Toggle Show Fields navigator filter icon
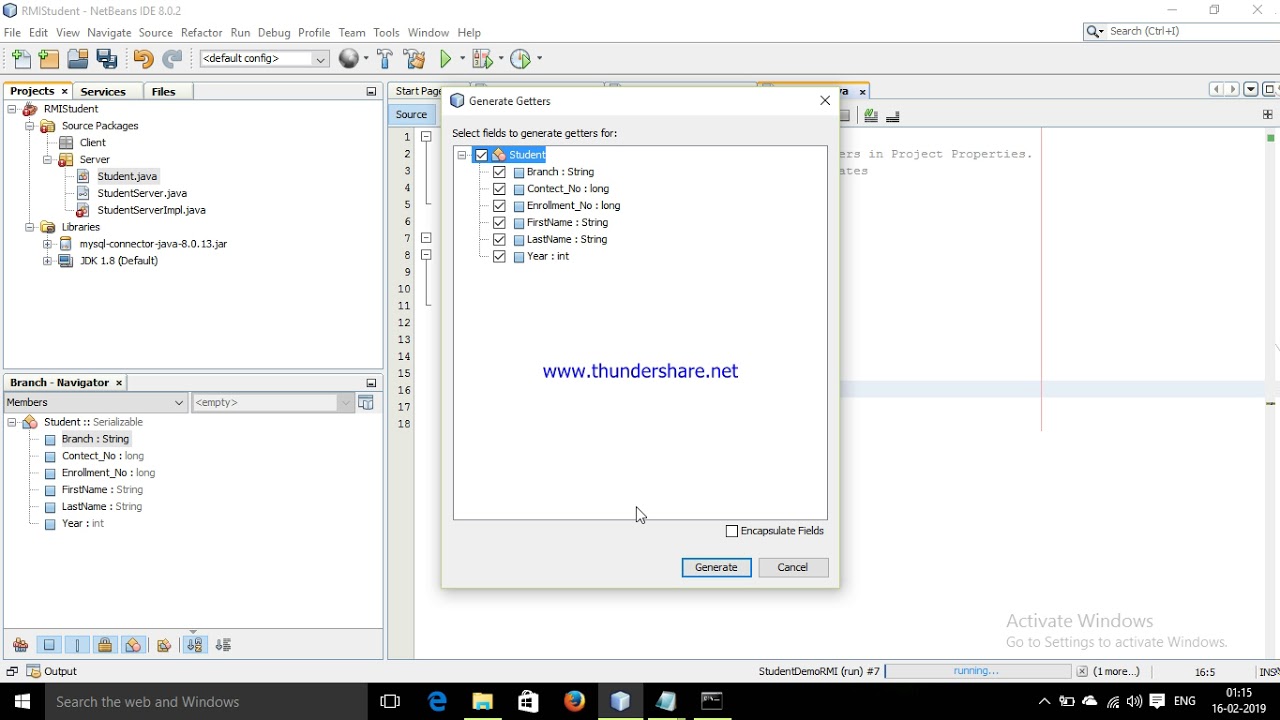 click(x=49, y=645)
